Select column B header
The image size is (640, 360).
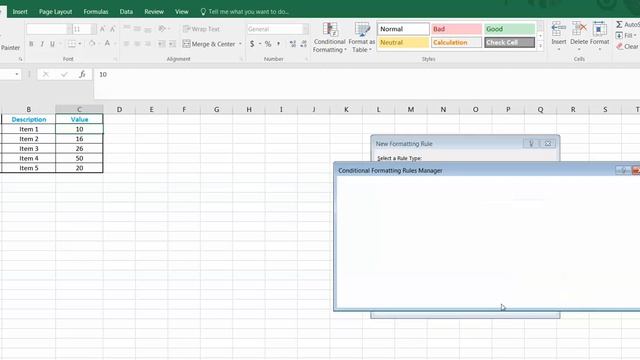pos(29,109)
